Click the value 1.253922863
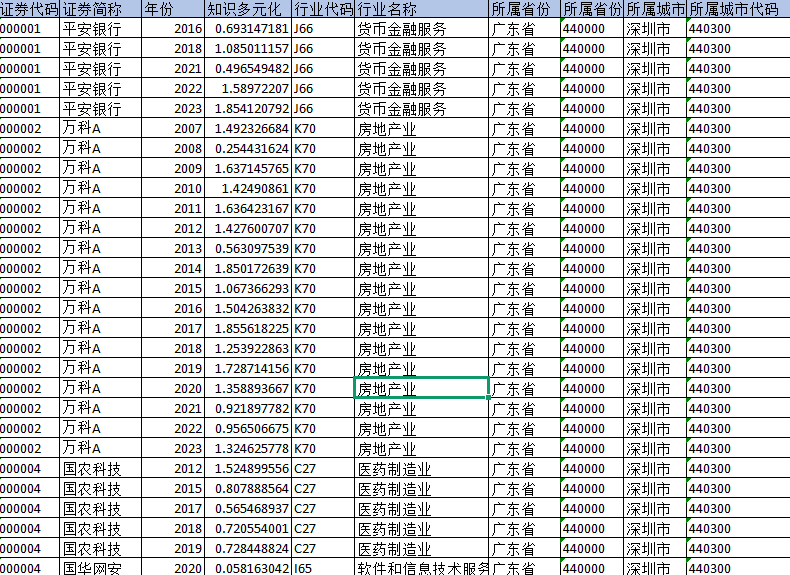 252,349
